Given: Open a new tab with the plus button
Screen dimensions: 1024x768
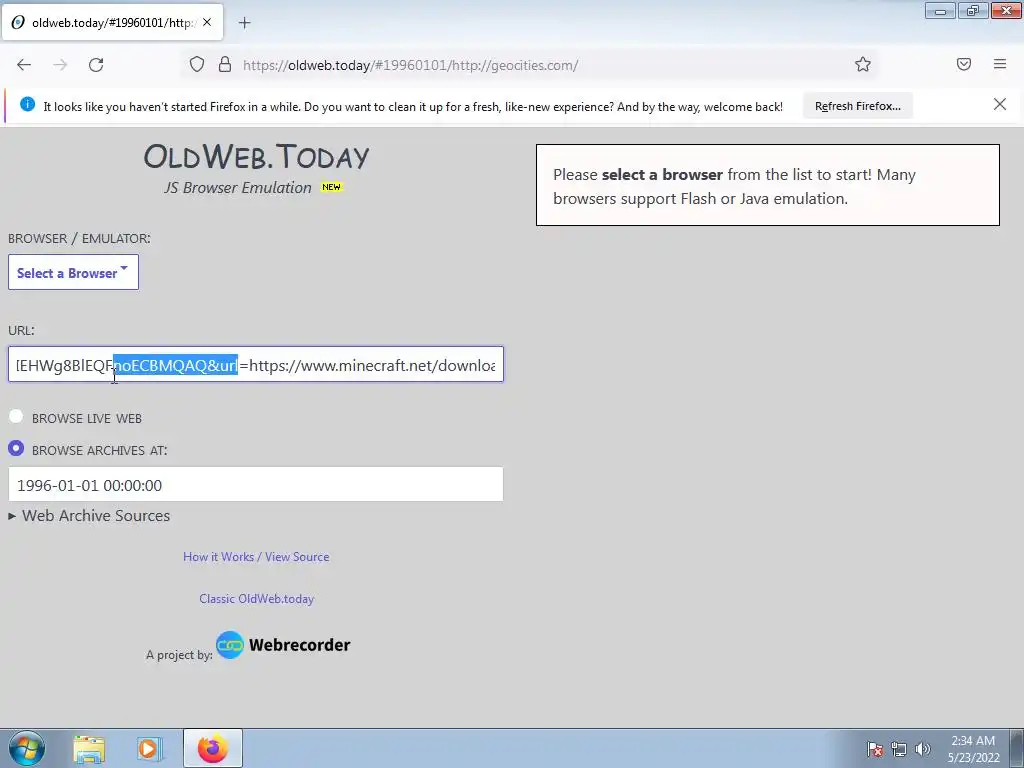Looking at the screenshot, I should pyautogui.click(x=244, y=23).
